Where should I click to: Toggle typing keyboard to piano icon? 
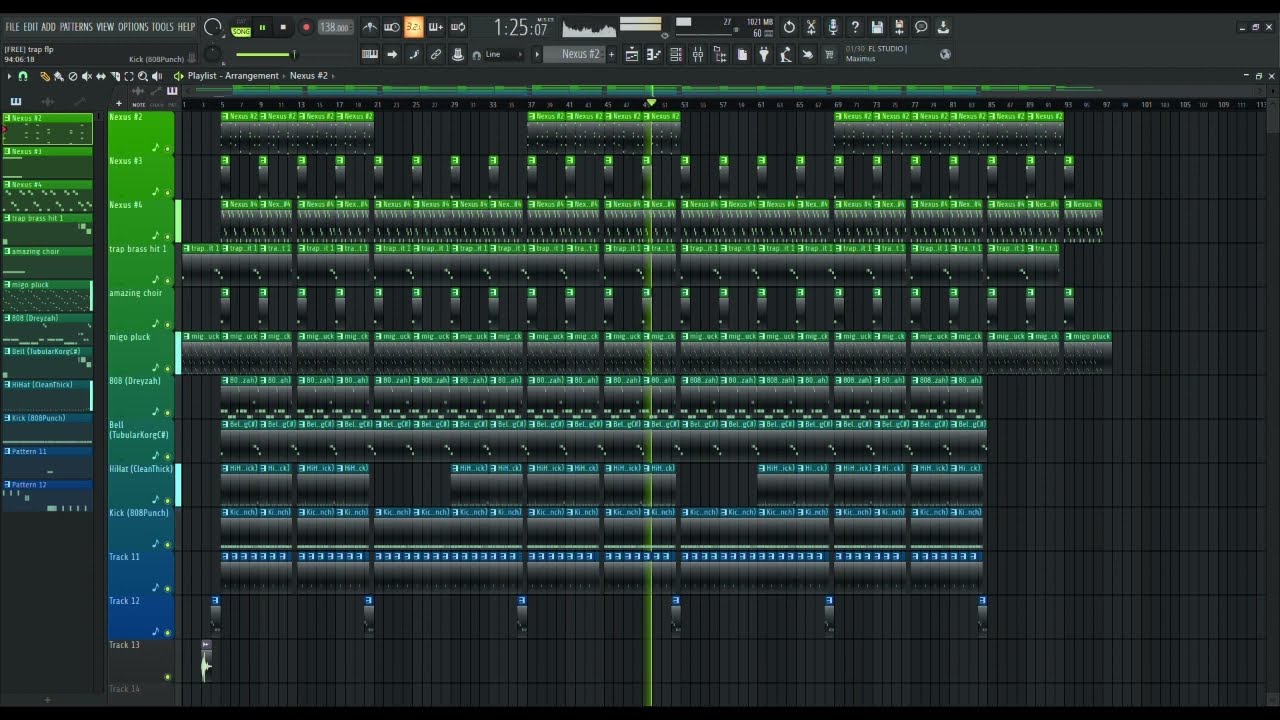point(370,54)
